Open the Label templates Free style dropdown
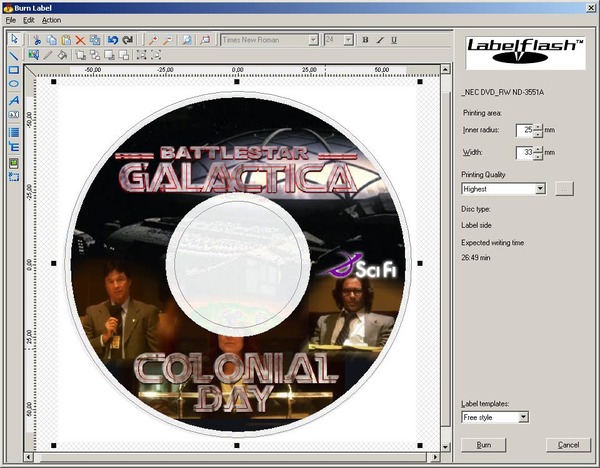The image size is (600, 468). pos(523,417)
